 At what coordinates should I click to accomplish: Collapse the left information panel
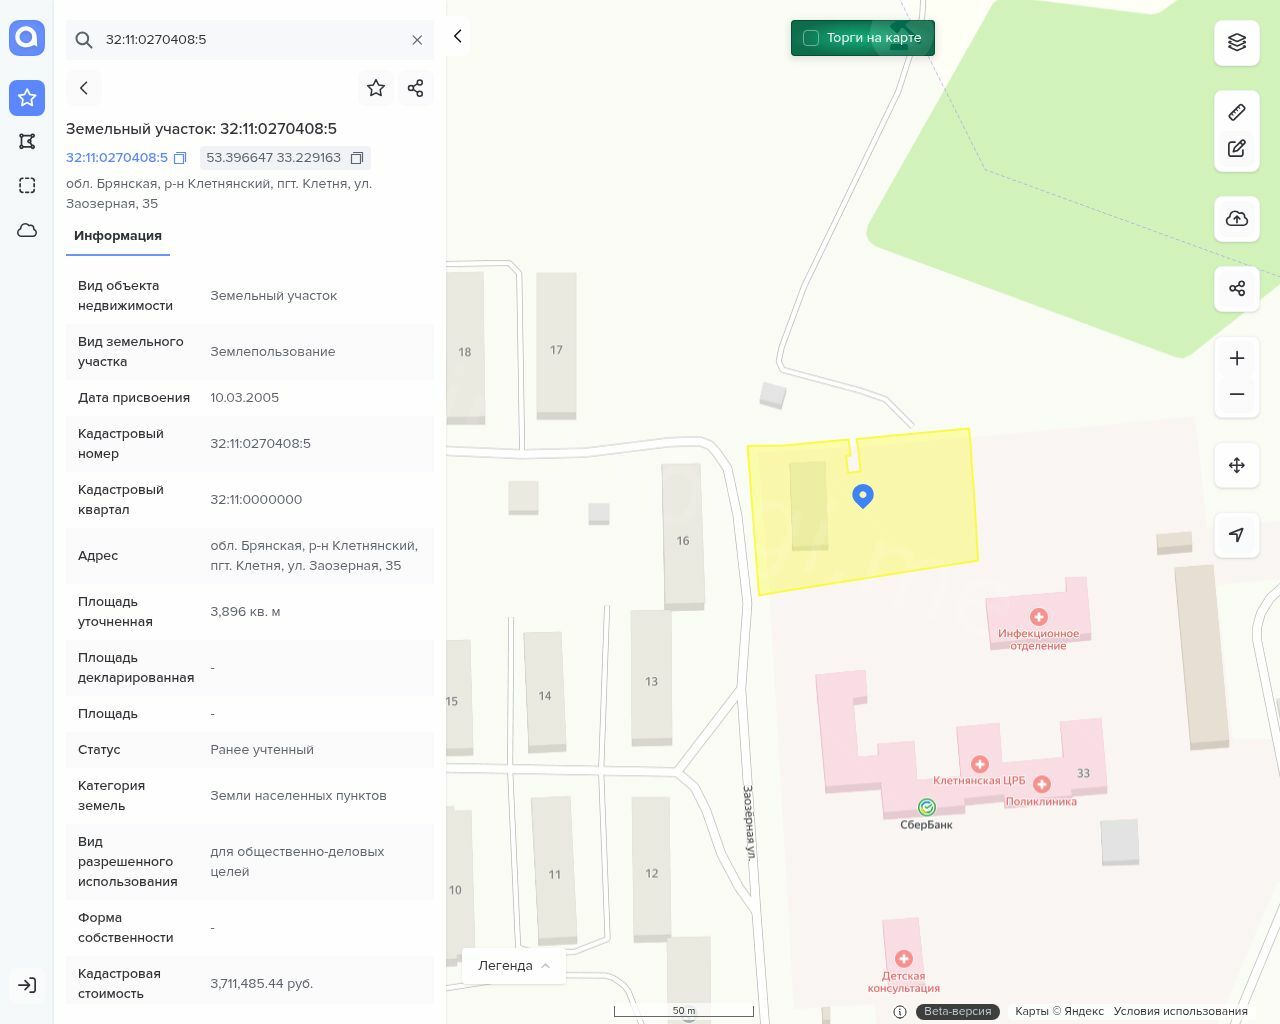[x=458, y=36]
